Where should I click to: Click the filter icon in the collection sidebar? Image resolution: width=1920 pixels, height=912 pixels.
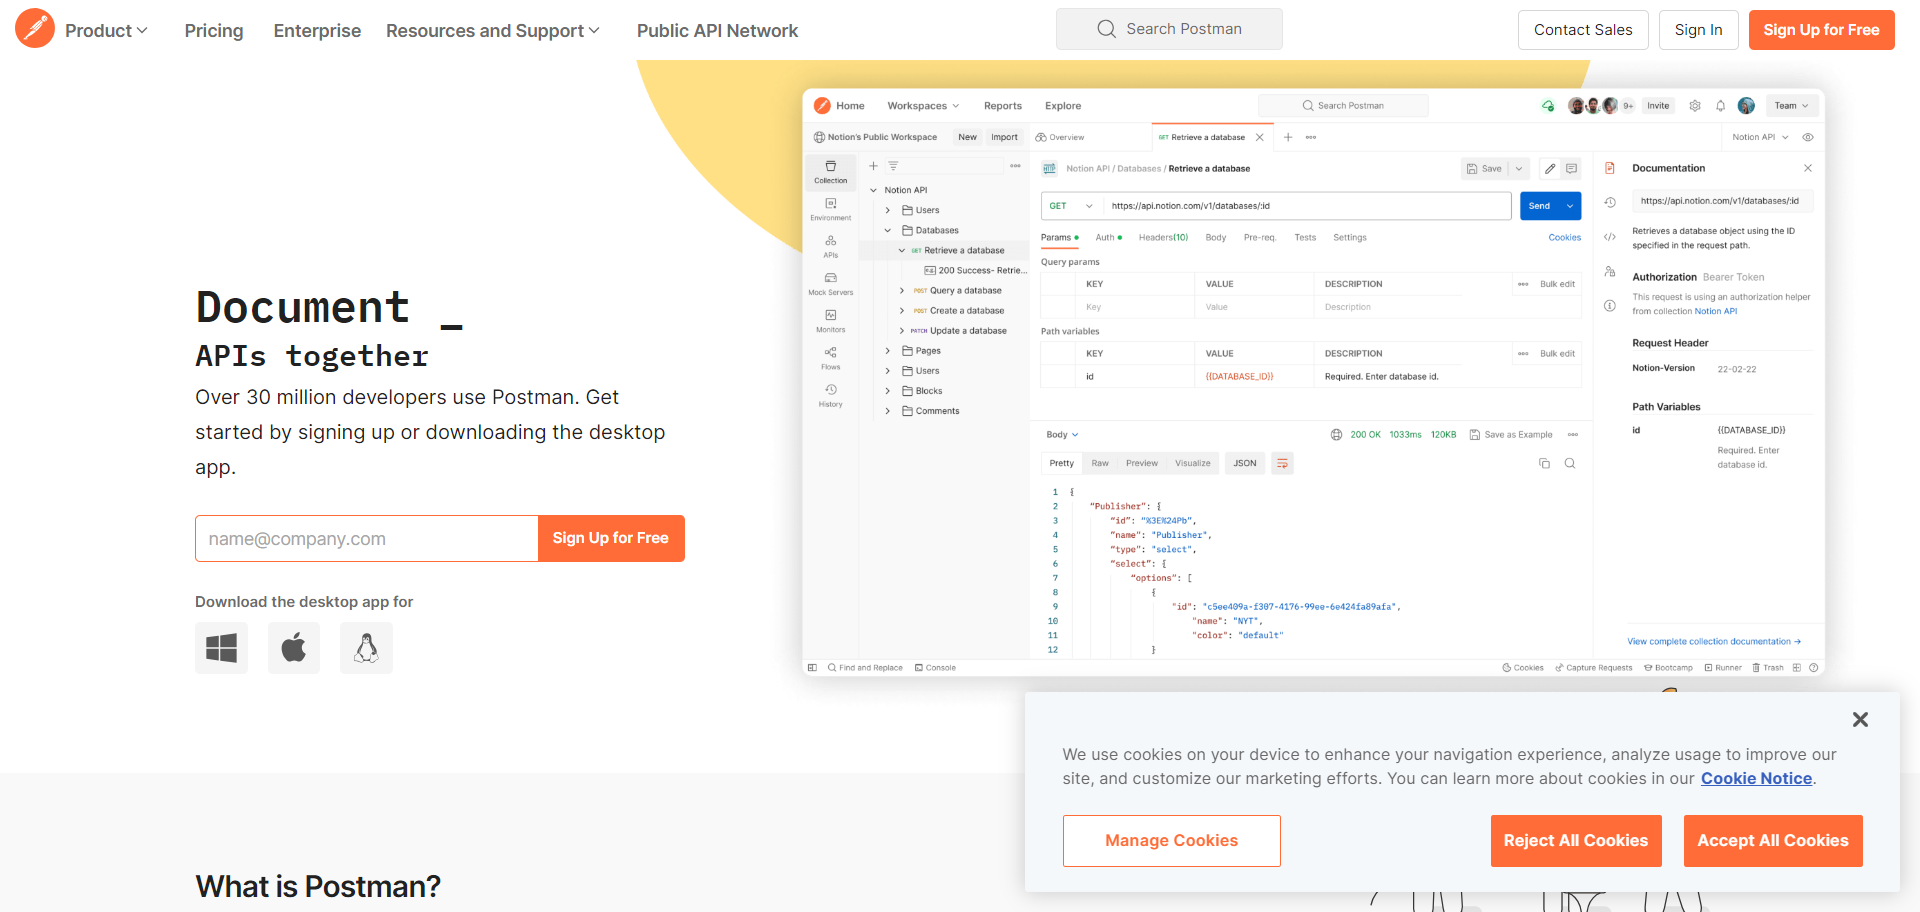point(893,166)
